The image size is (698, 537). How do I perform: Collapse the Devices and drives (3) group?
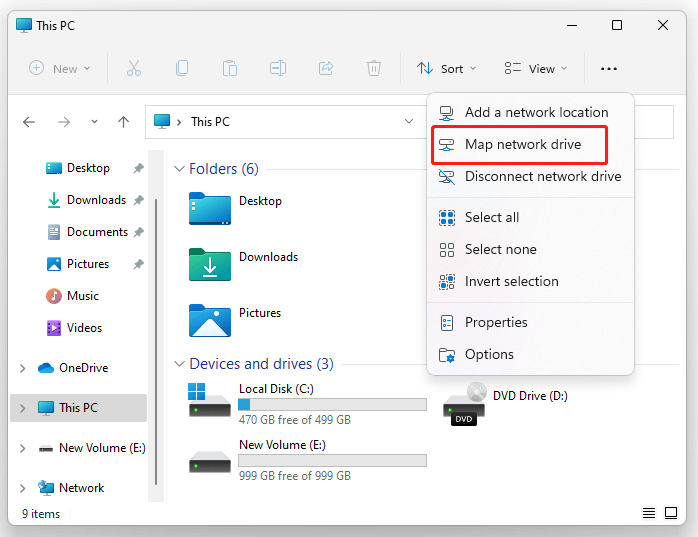point(179,364)
